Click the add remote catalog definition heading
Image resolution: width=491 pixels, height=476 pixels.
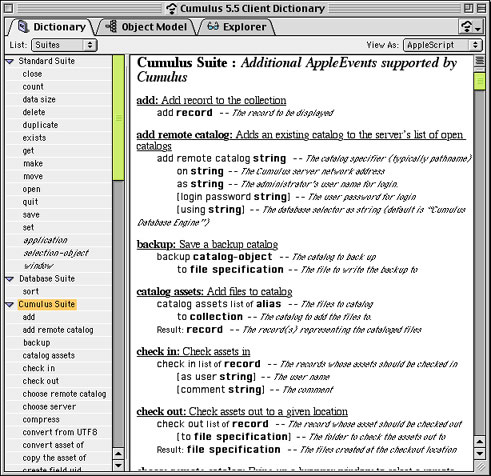coord(301,140)
